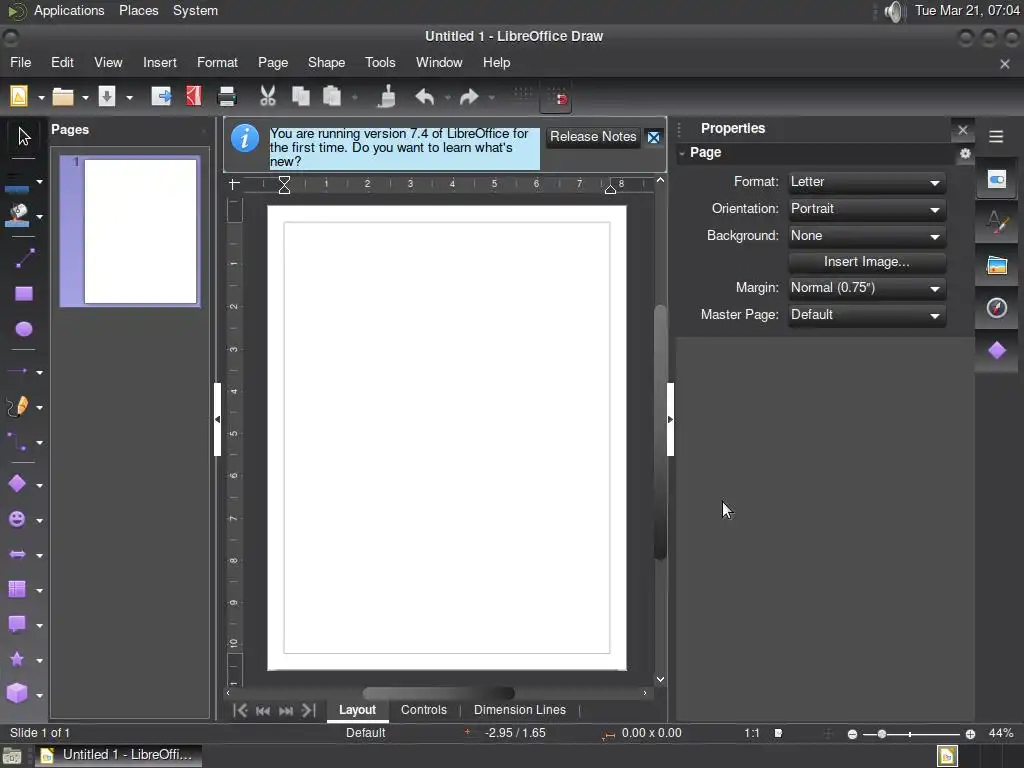This screenshot has height=768, width=1024.
Task: Open the Master Page dropdown
Action: (x=867, y=315)
